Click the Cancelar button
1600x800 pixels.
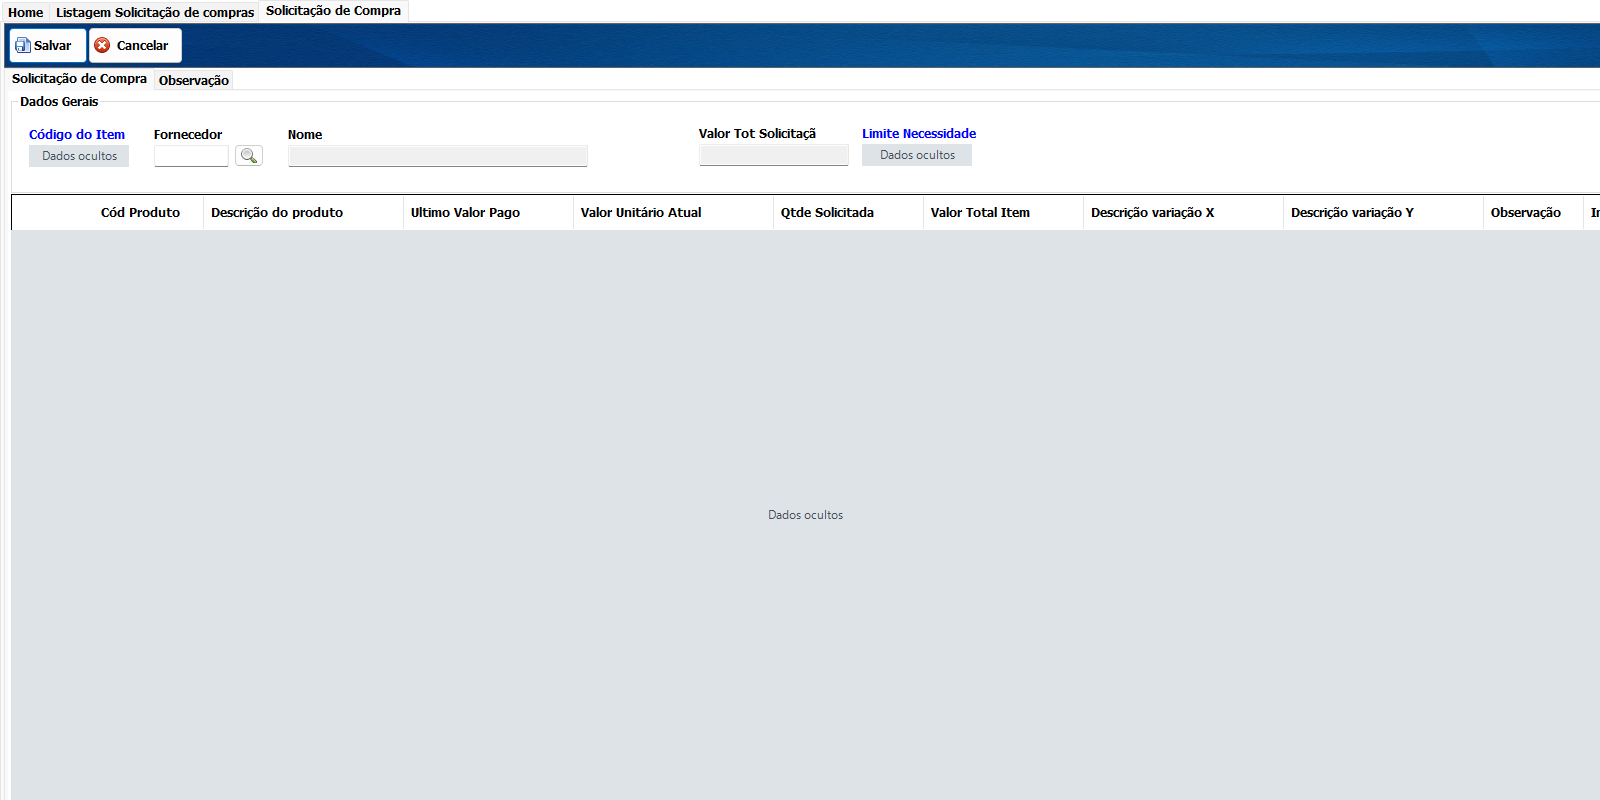[135, 46]
